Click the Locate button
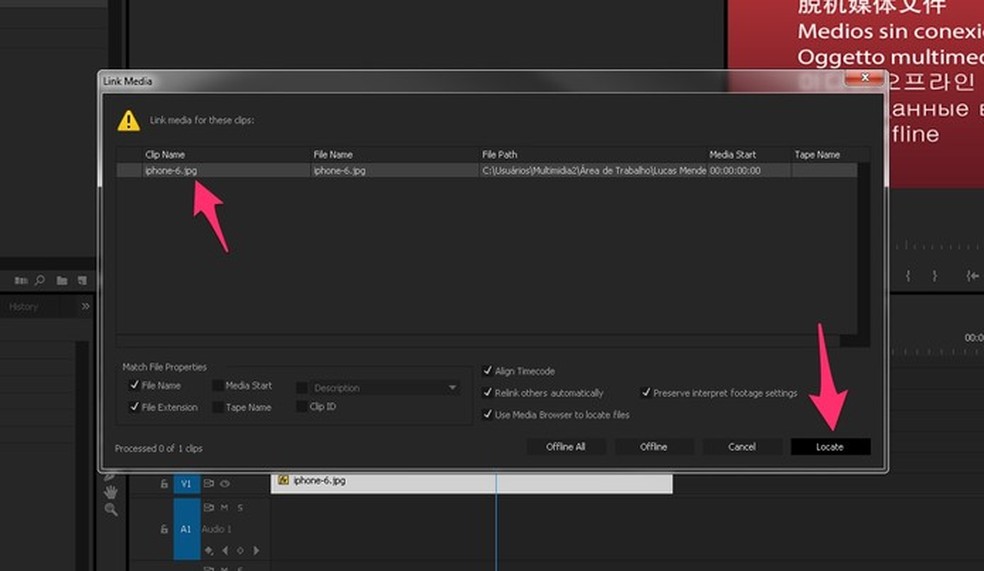The height and width of the screenshot is (571, 984). (x=830, y=447)
